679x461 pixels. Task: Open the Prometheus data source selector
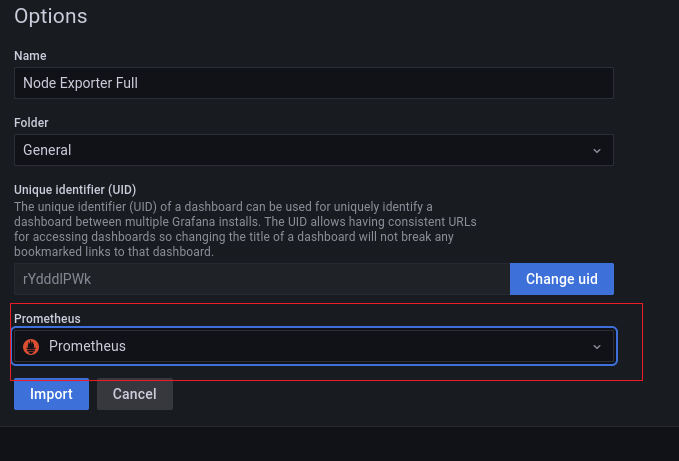click(314, 346)
